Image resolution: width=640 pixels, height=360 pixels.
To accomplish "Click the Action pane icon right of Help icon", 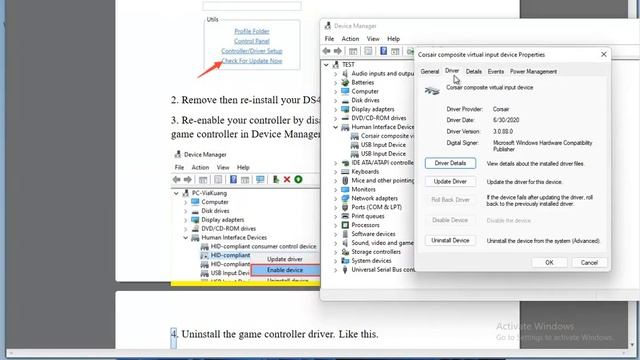I will [395, 51].
